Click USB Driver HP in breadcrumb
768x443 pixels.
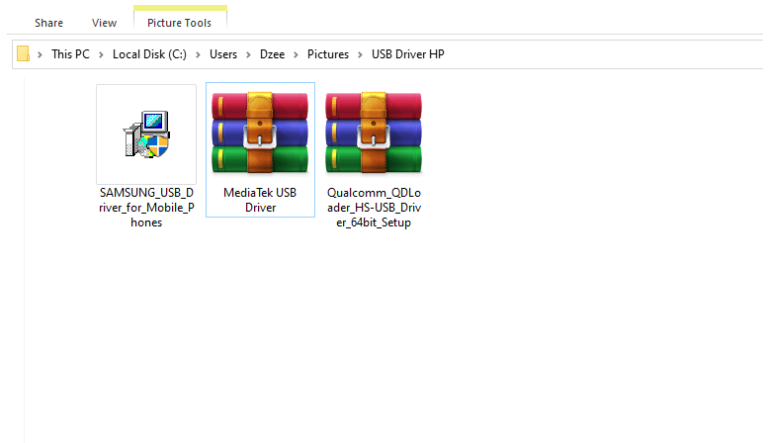click(408, 54)
